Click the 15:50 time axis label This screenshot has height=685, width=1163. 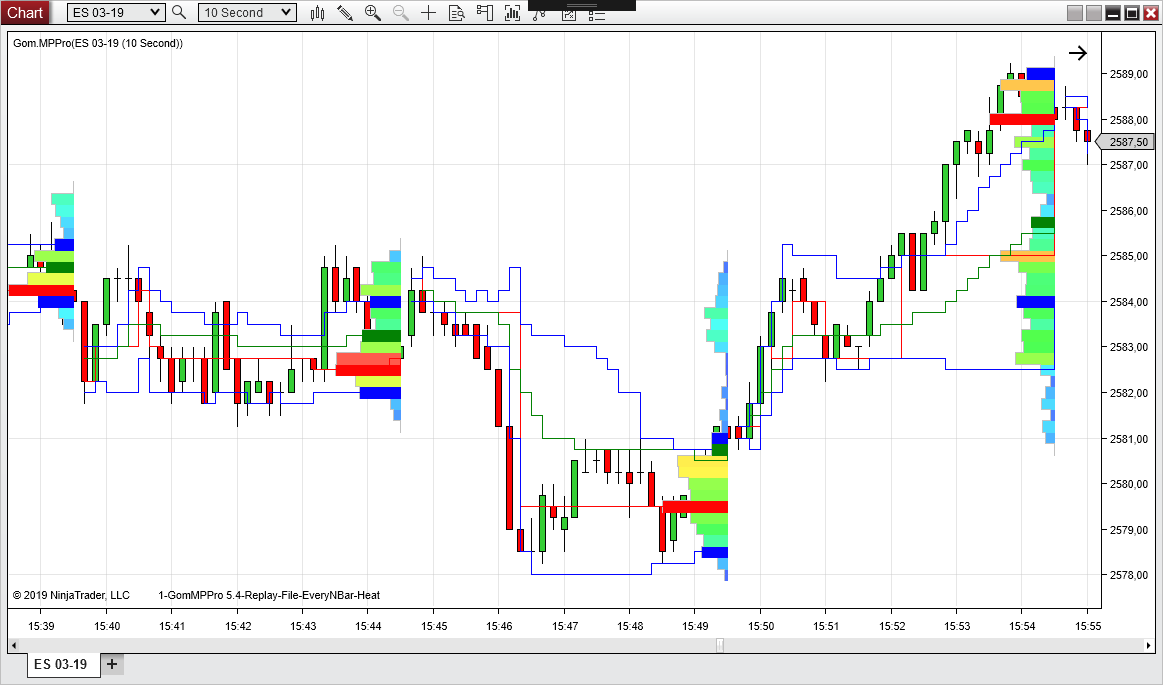760,626
